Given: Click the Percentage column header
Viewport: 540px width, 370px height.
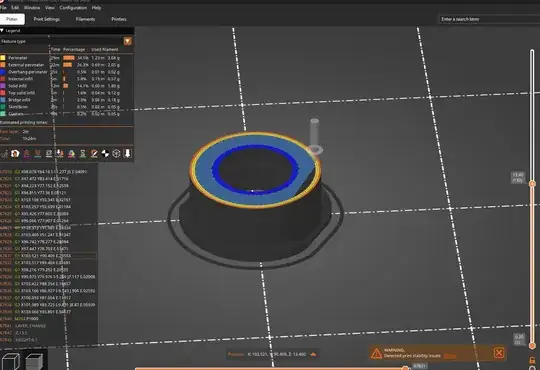Looking at the screenshot, I should [x=74, y=50].
